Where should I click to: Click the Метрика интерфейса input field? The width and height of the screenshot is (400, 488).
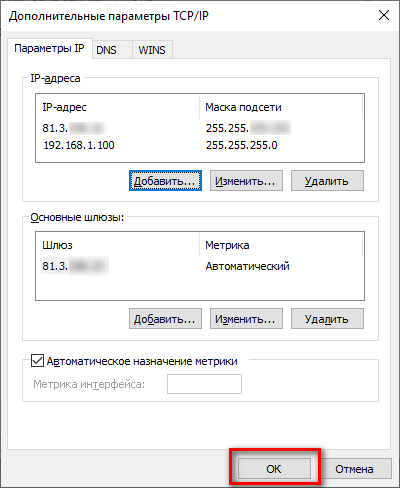coord(204,384)
